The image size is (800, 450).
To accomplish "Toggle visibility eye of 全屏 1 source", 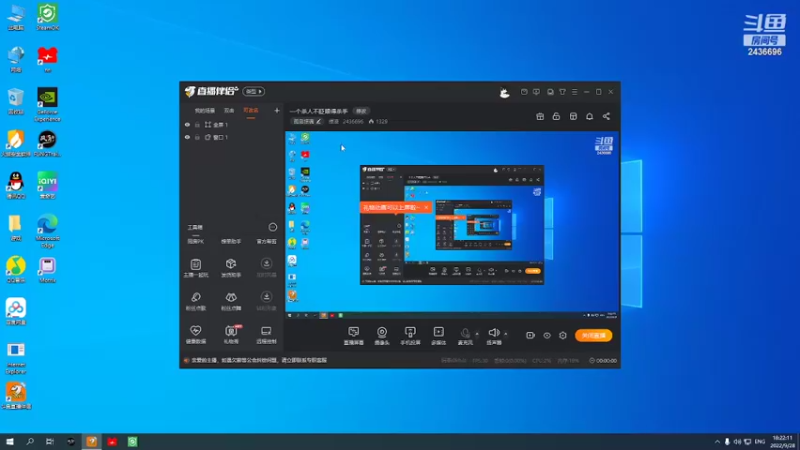I will (187, 124).
